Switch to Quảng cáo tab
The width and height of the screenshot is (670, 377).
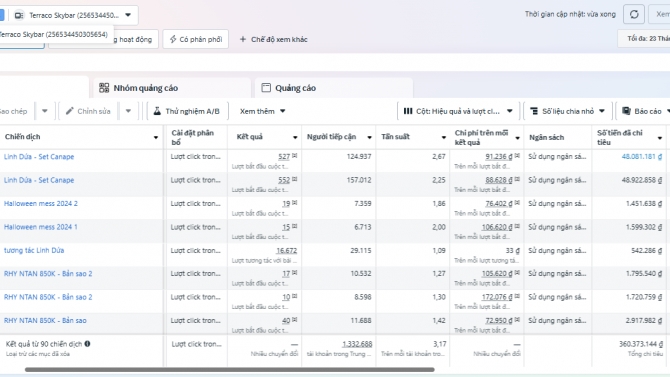(334, 88)
